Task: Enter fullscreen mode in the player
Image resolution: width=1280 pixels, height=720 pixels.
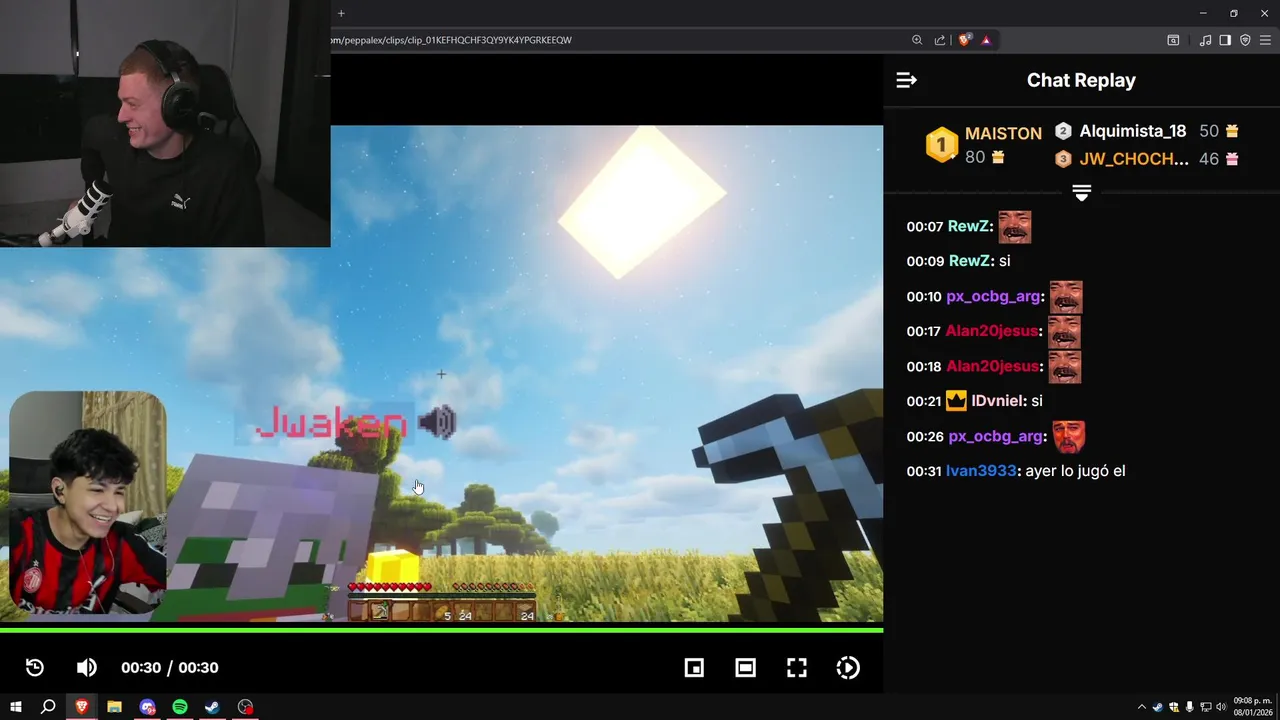Action: point(797,668)
